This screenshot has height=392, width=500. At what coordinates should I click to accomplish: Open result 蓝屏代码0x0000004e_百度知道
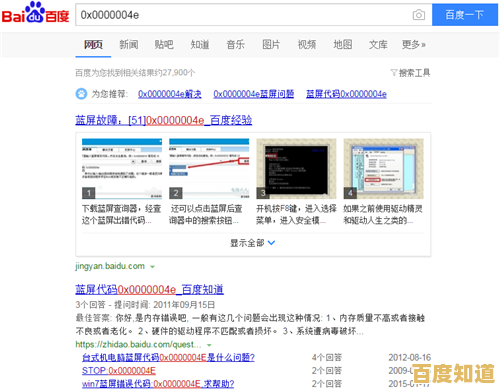click(x=149, y=289)
